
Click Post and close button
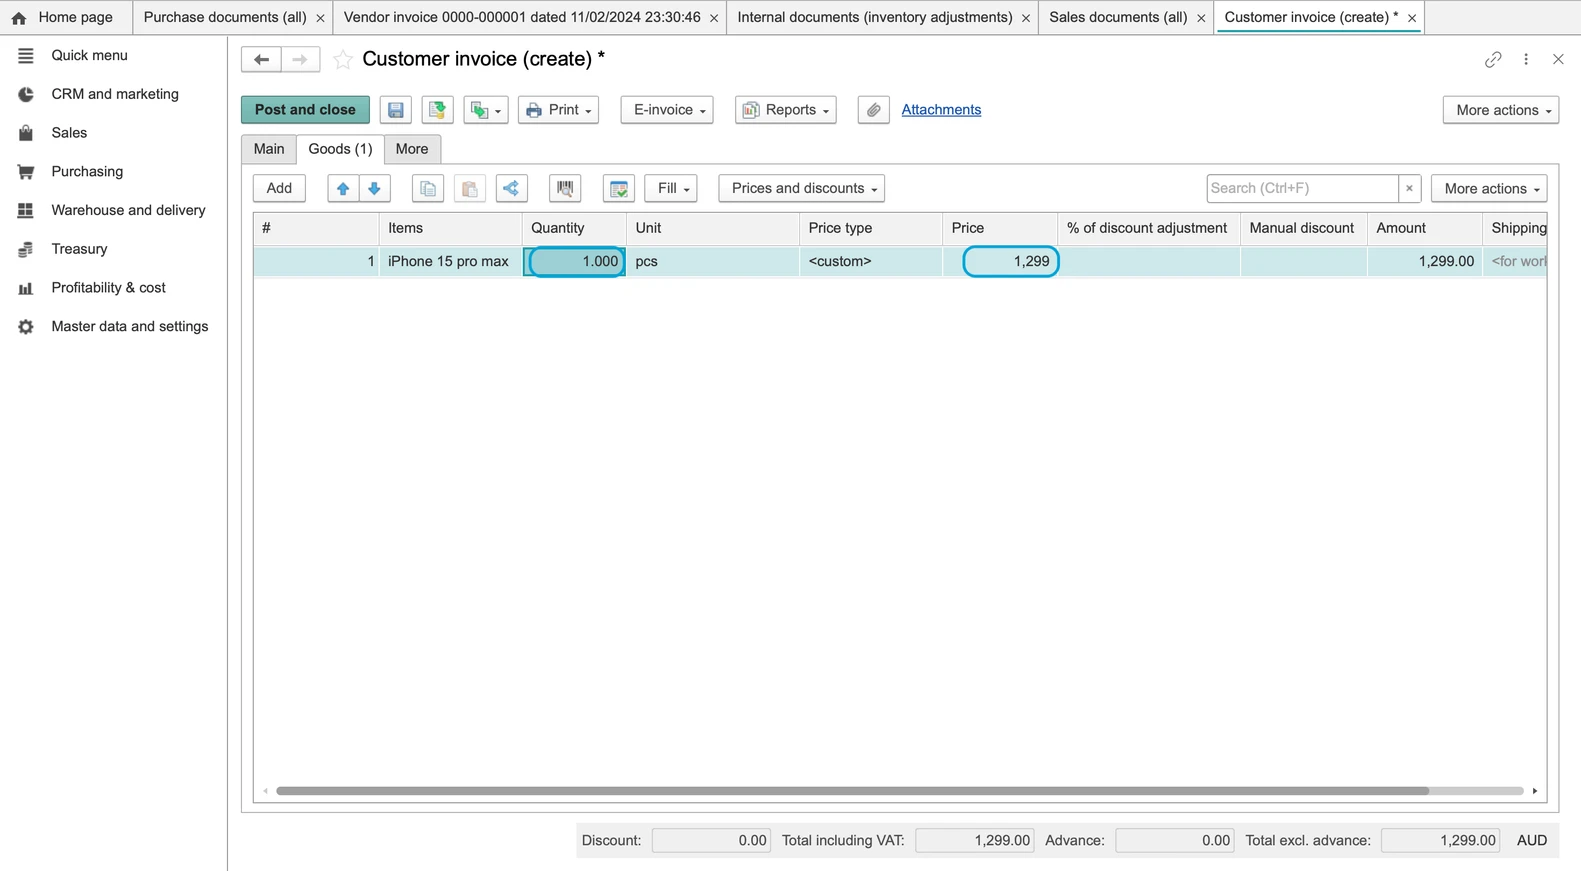point(305,110)
